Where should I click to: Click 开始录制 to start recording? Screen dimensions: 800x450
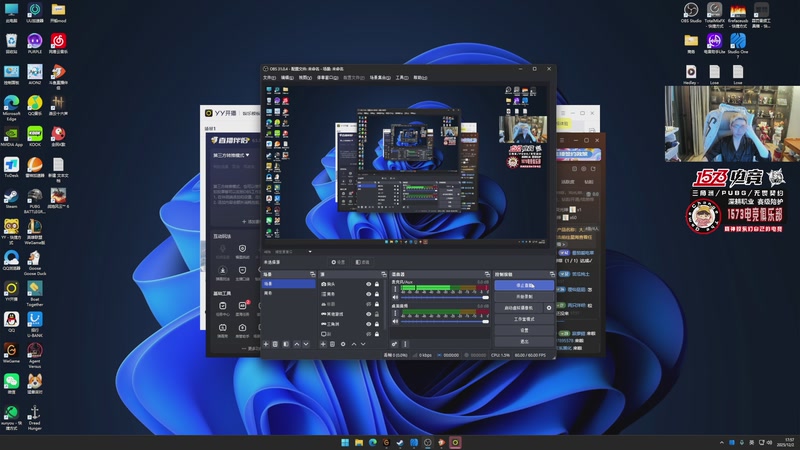pos(524,297)
